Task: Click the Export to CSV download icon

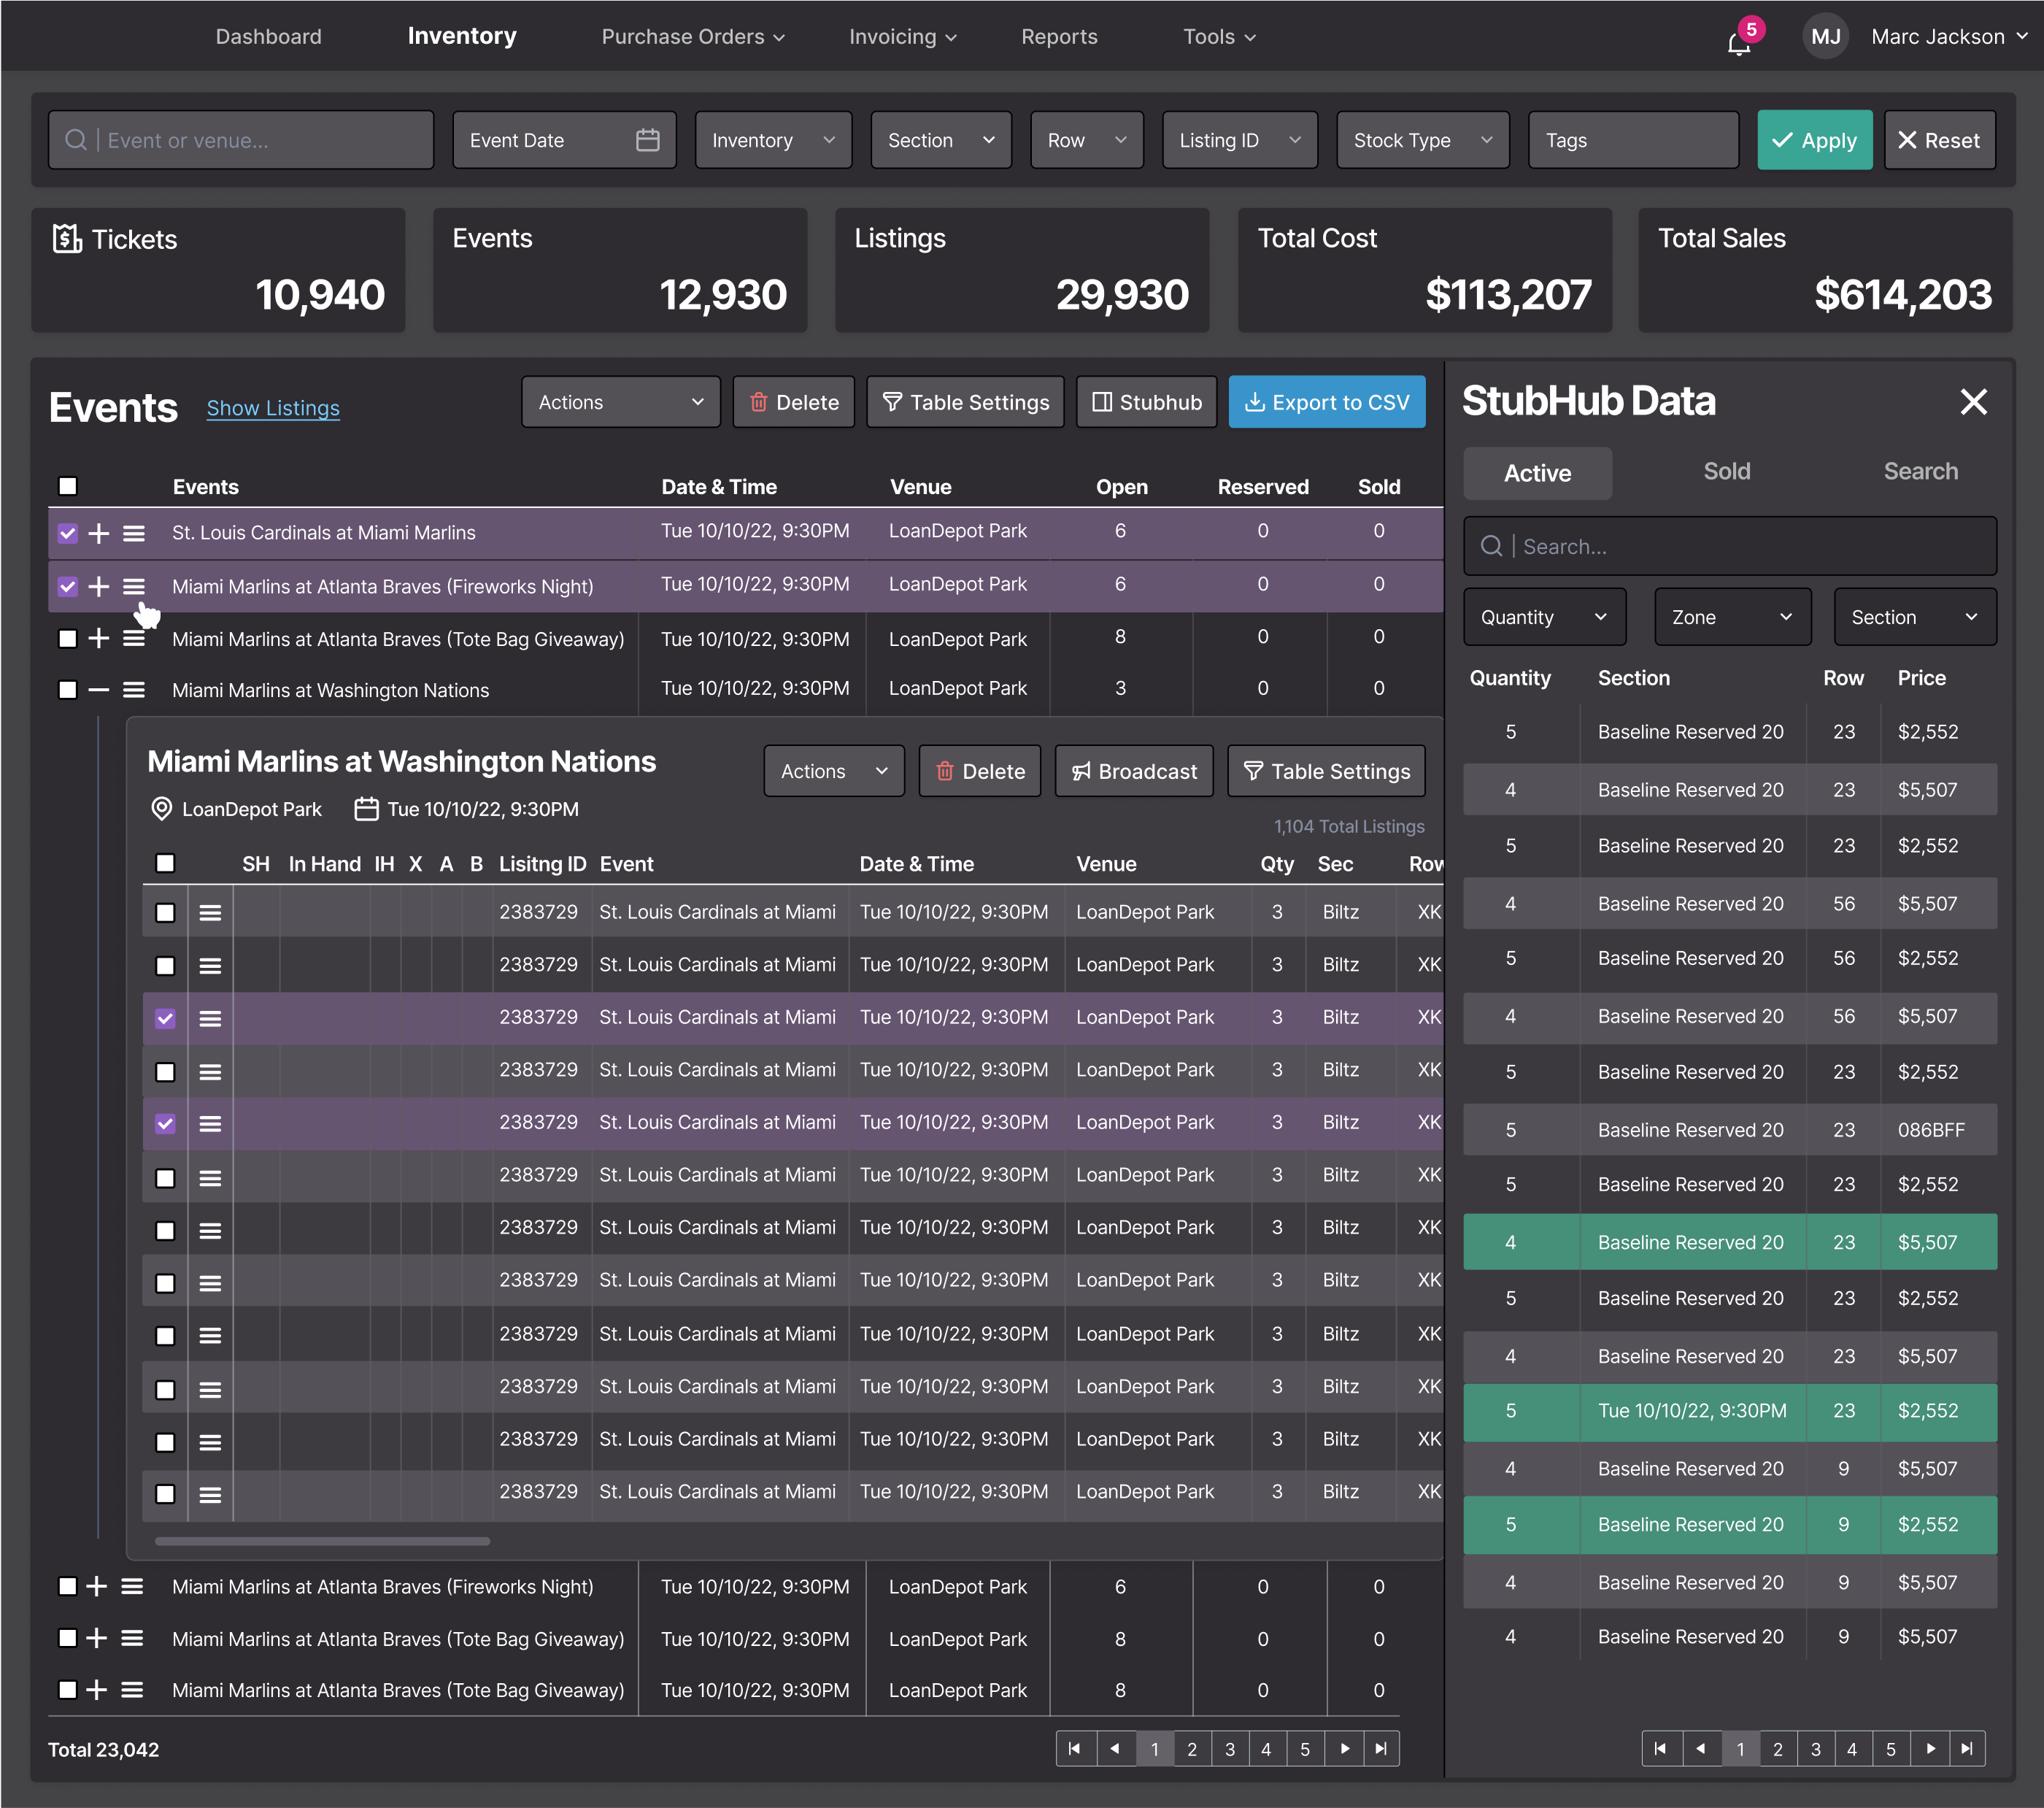Action: point(1254,402)
